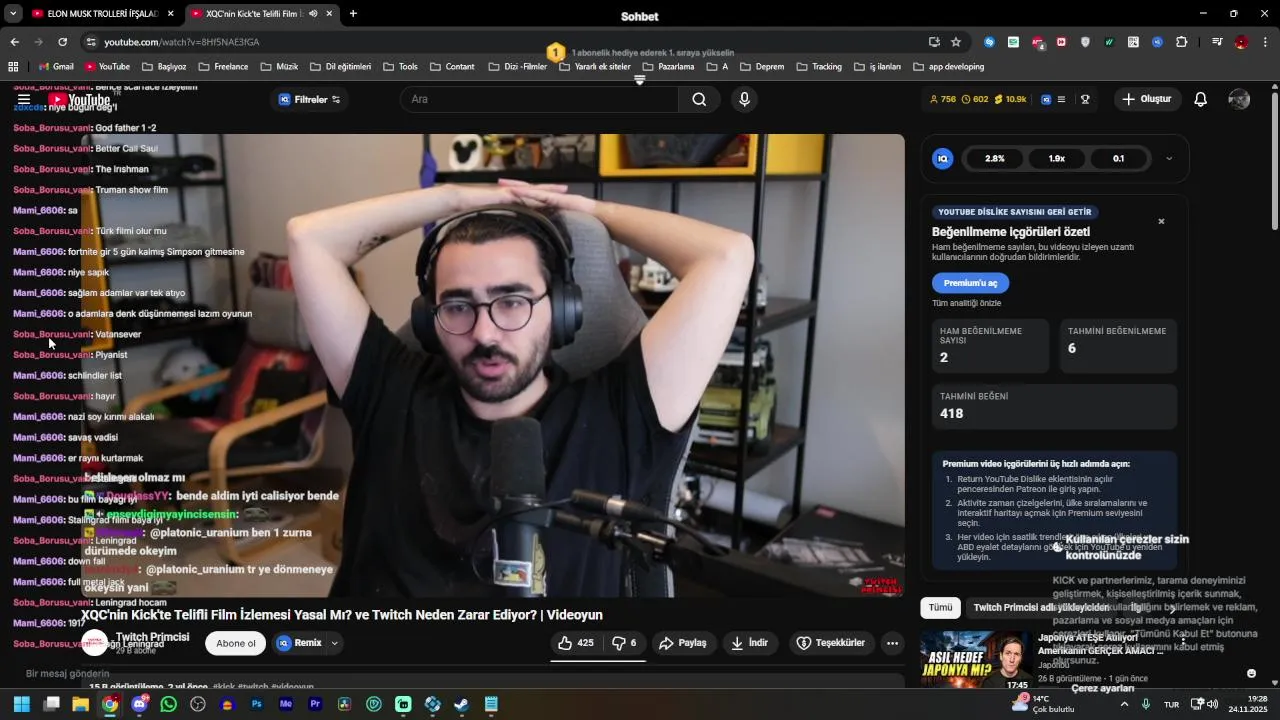Screen dimensions: 1280x720
Task: Click the Oluştur create button
Action: click(x=1146, y=99)
